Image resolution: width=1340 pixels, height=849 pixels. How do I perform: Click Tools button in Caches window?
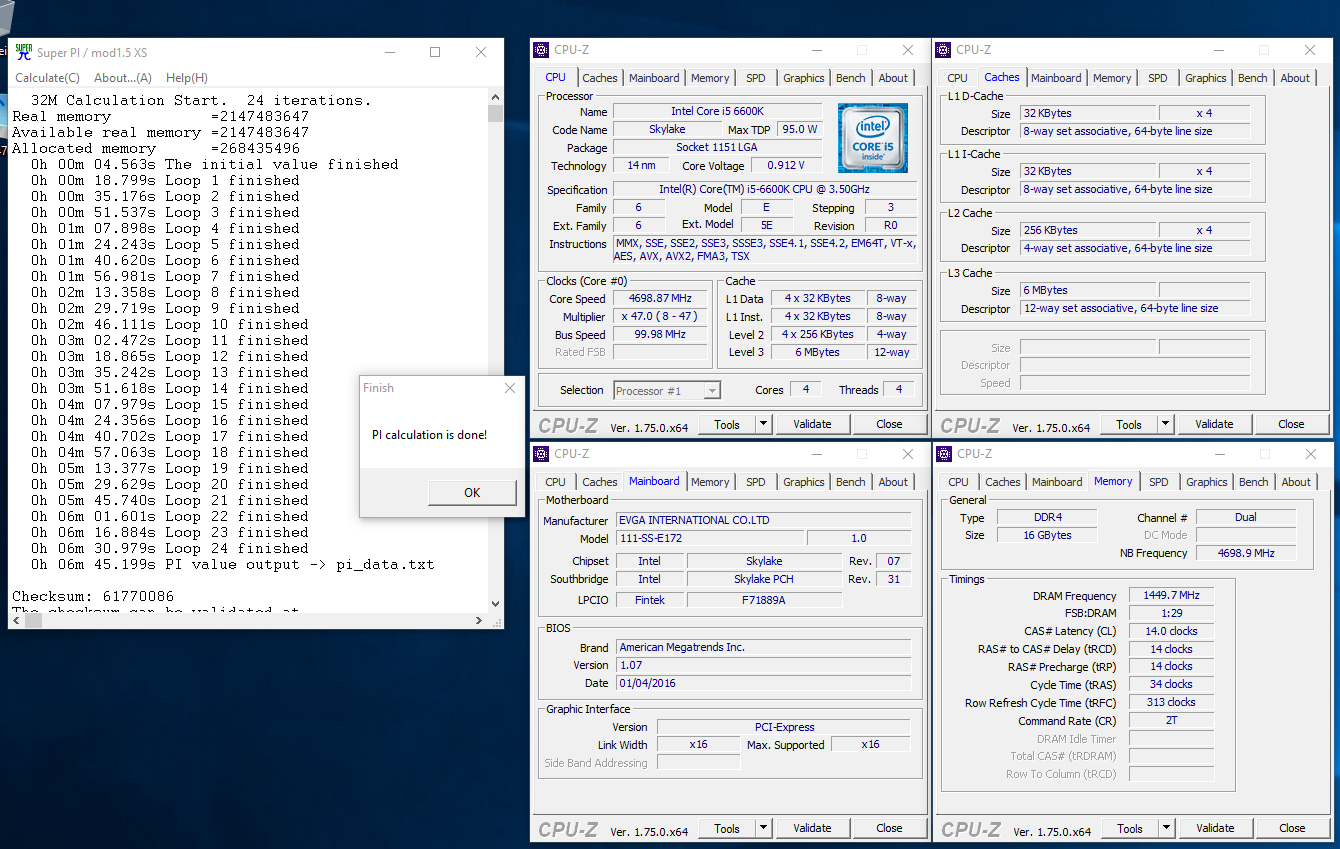(1129, 424)
